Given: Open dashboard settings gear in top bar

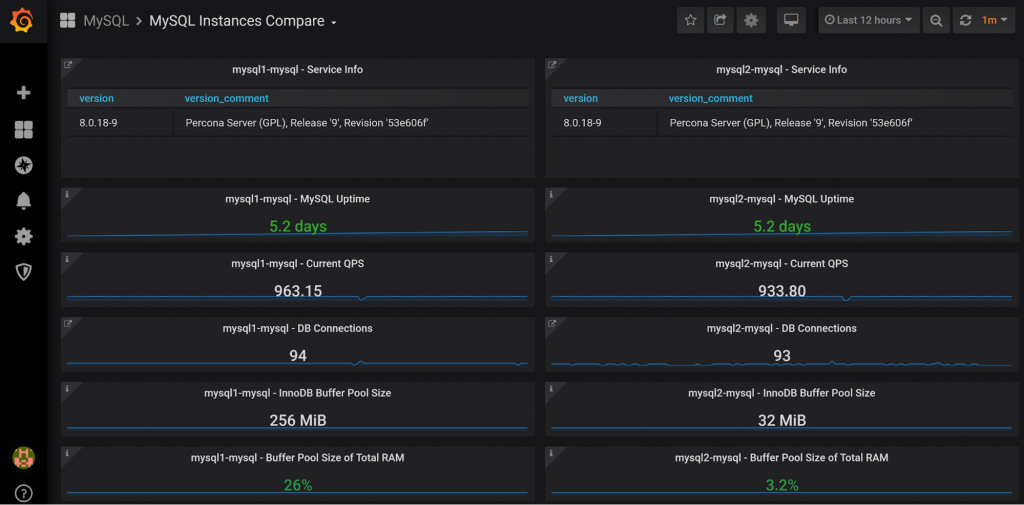Looking at the screenshot, I should pyautogui.click(x=750, y=21).
